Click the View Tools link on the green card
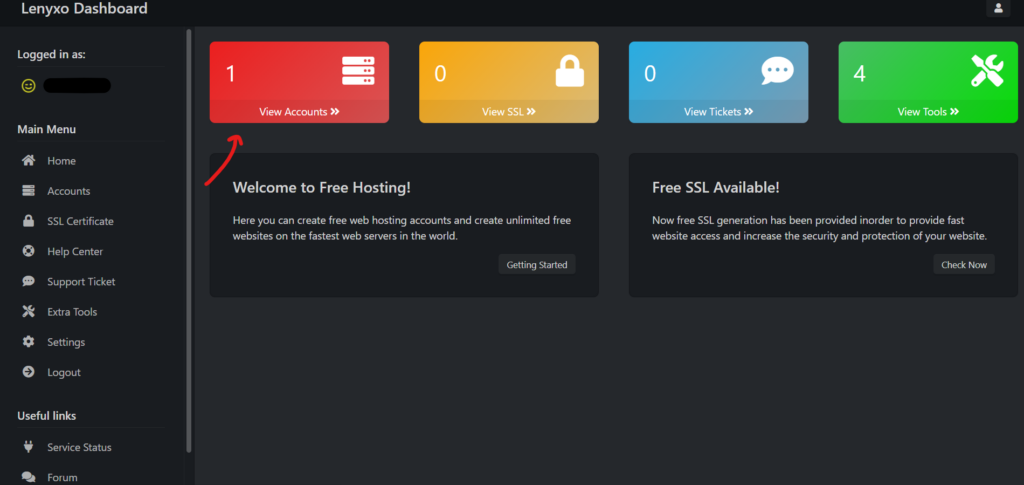 pos(928,112)
